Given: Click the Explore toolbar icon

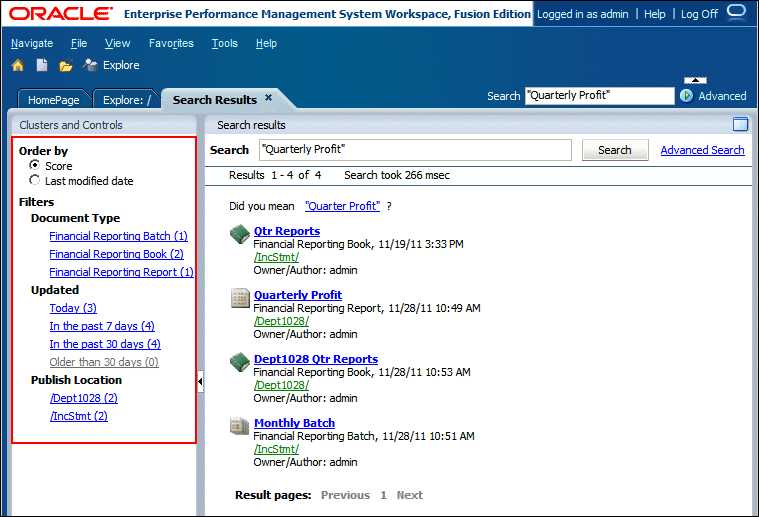Looking at the screenshot, I should [90, 65].
